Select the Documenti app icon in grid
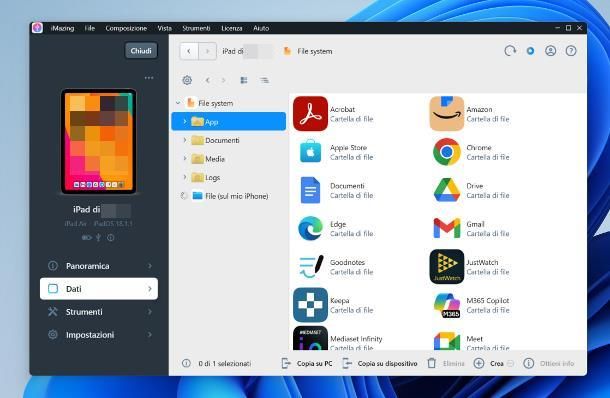This screenshot has height=398, width=610. point(310,190)
